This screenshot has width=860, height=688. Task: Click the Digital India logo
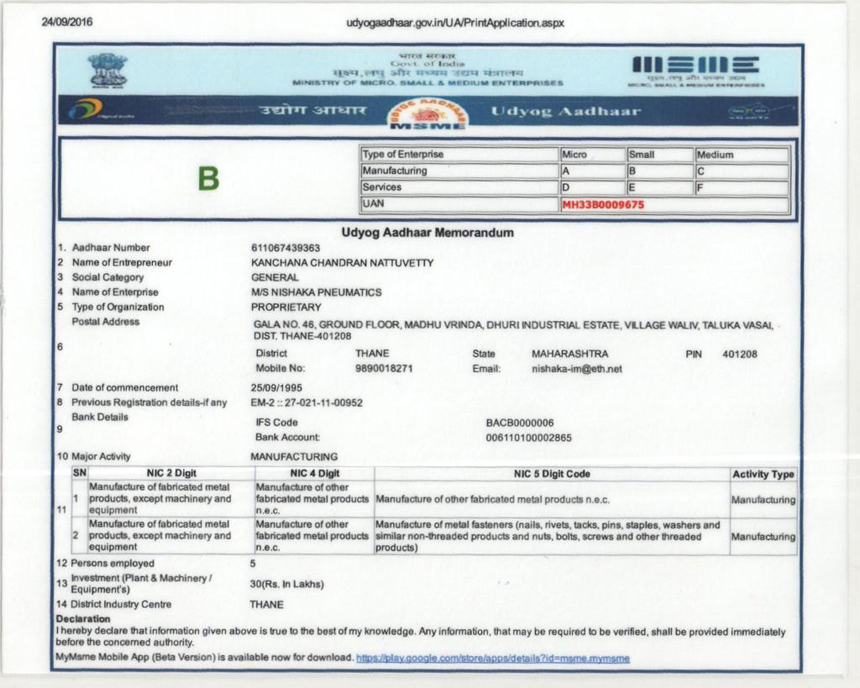coord(101,110)
